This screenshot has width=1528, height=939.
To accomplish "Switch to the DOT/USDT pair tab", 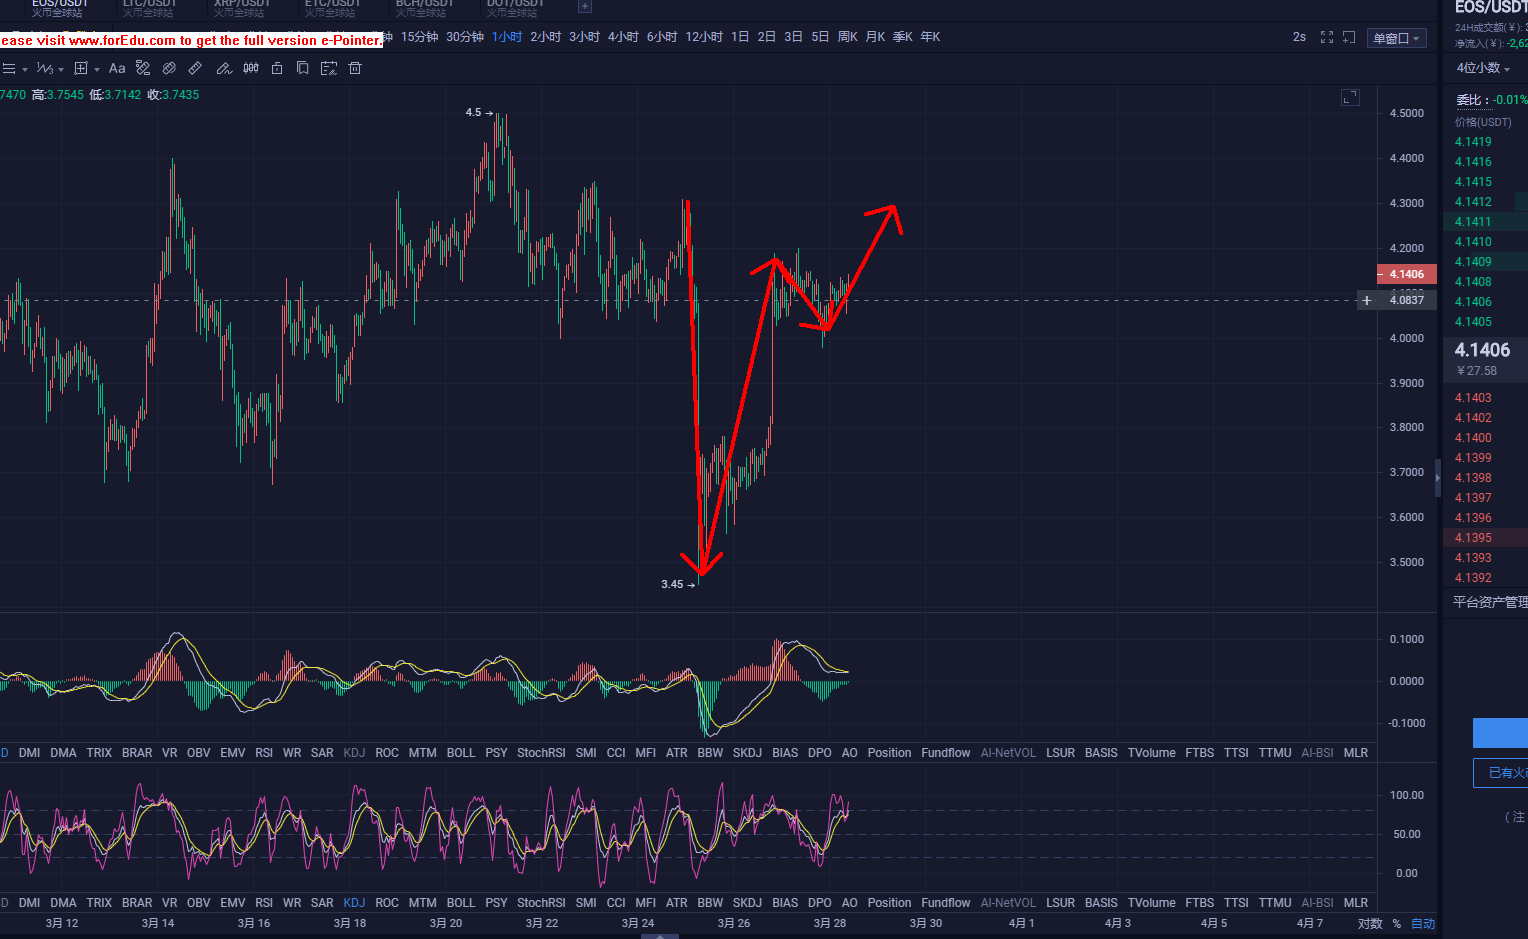I will 515,8.
